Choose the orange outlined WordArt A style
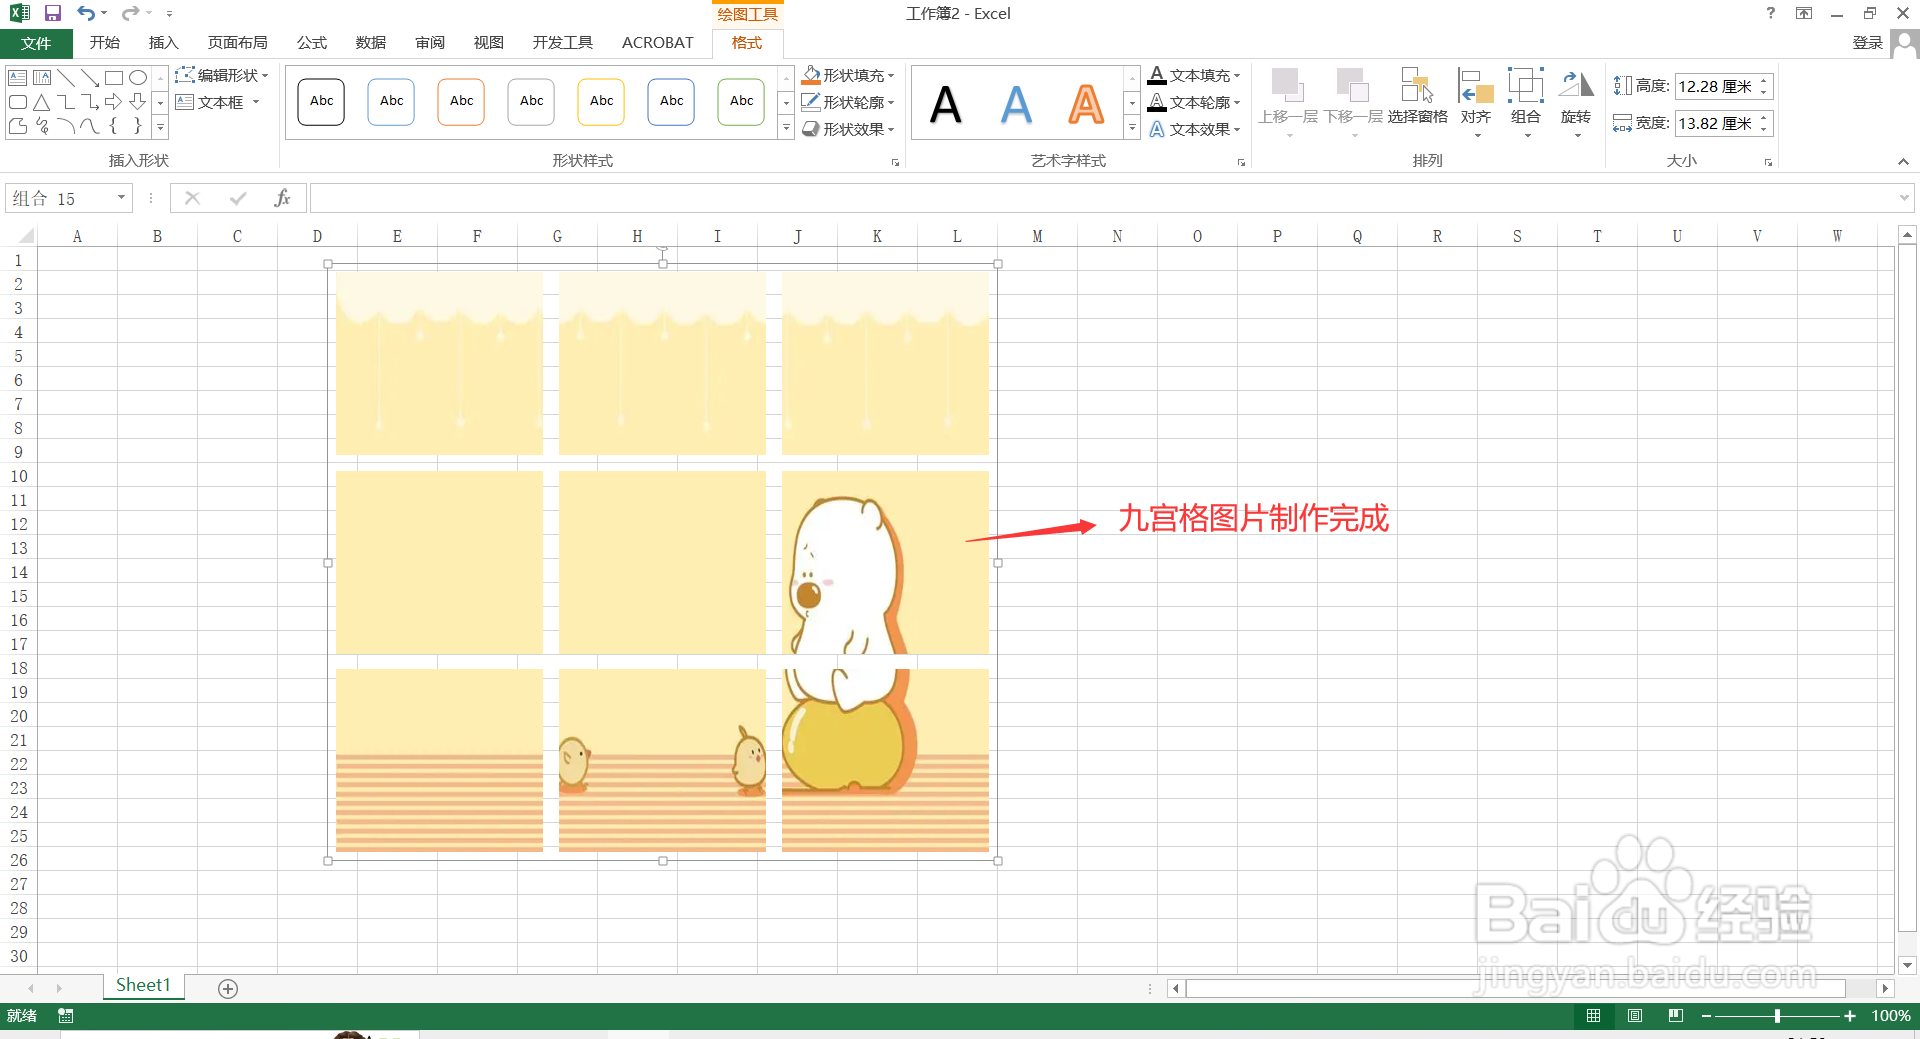Image resolution: width=1920 pixels, height=1039 pixels. [x=1086, y=104]
